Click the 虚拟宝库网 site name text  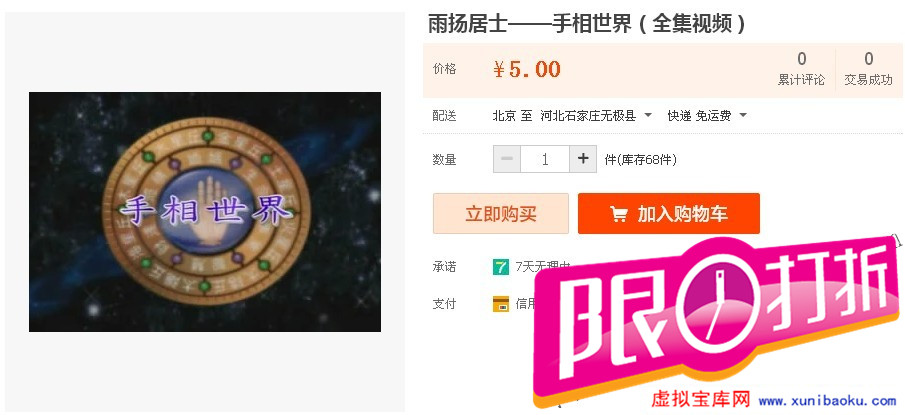coord(701,399)
